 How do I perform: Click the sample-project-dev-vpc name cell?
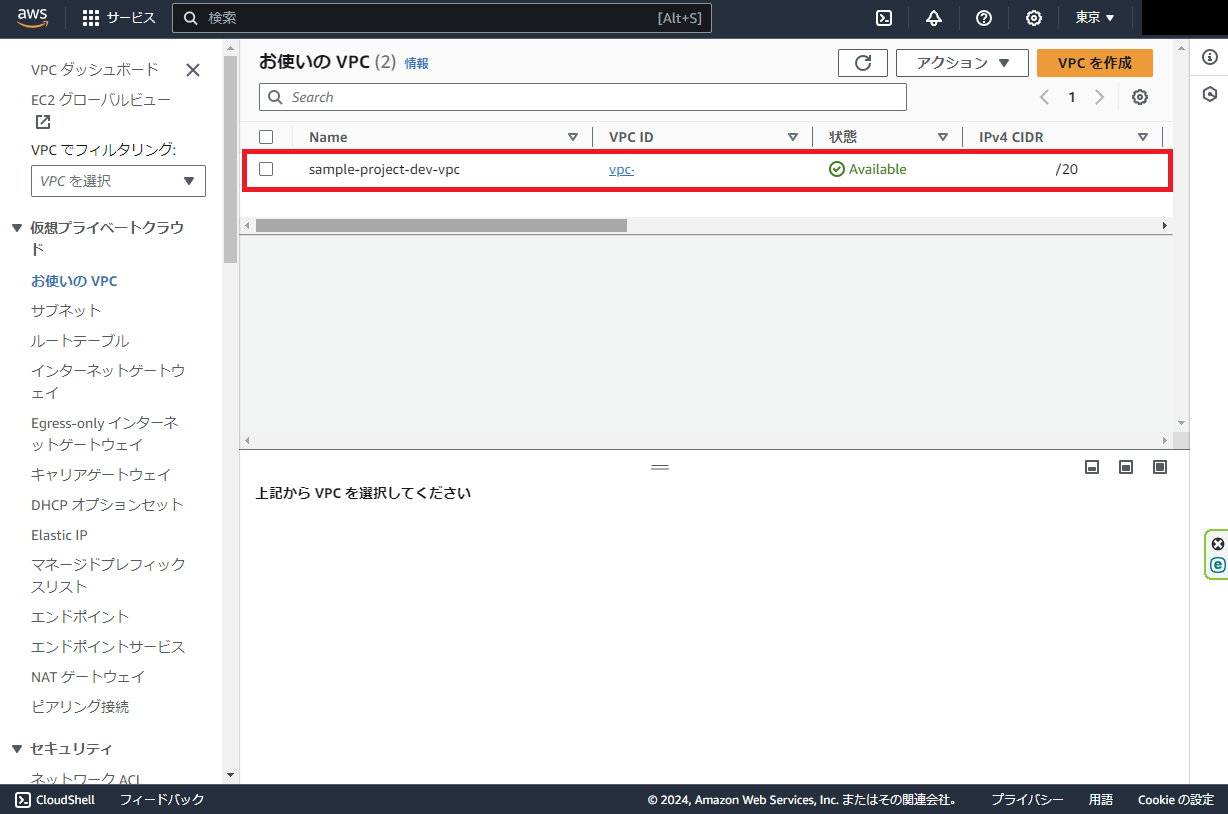tap(384, 169)
